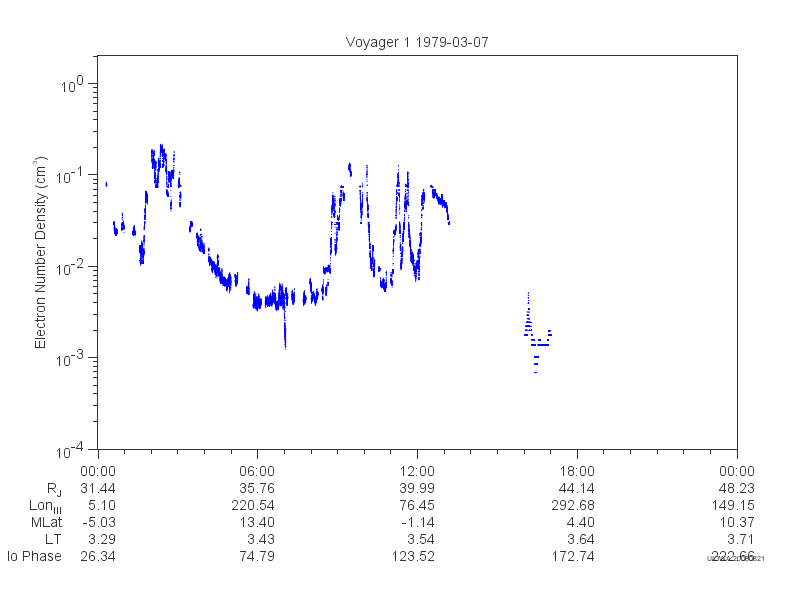Image resolution: width=793 pixels, height=589 pixels.
Task: Click the plot title "Voyager 1 1979-03-07"
Action: (x=417, y=42)
